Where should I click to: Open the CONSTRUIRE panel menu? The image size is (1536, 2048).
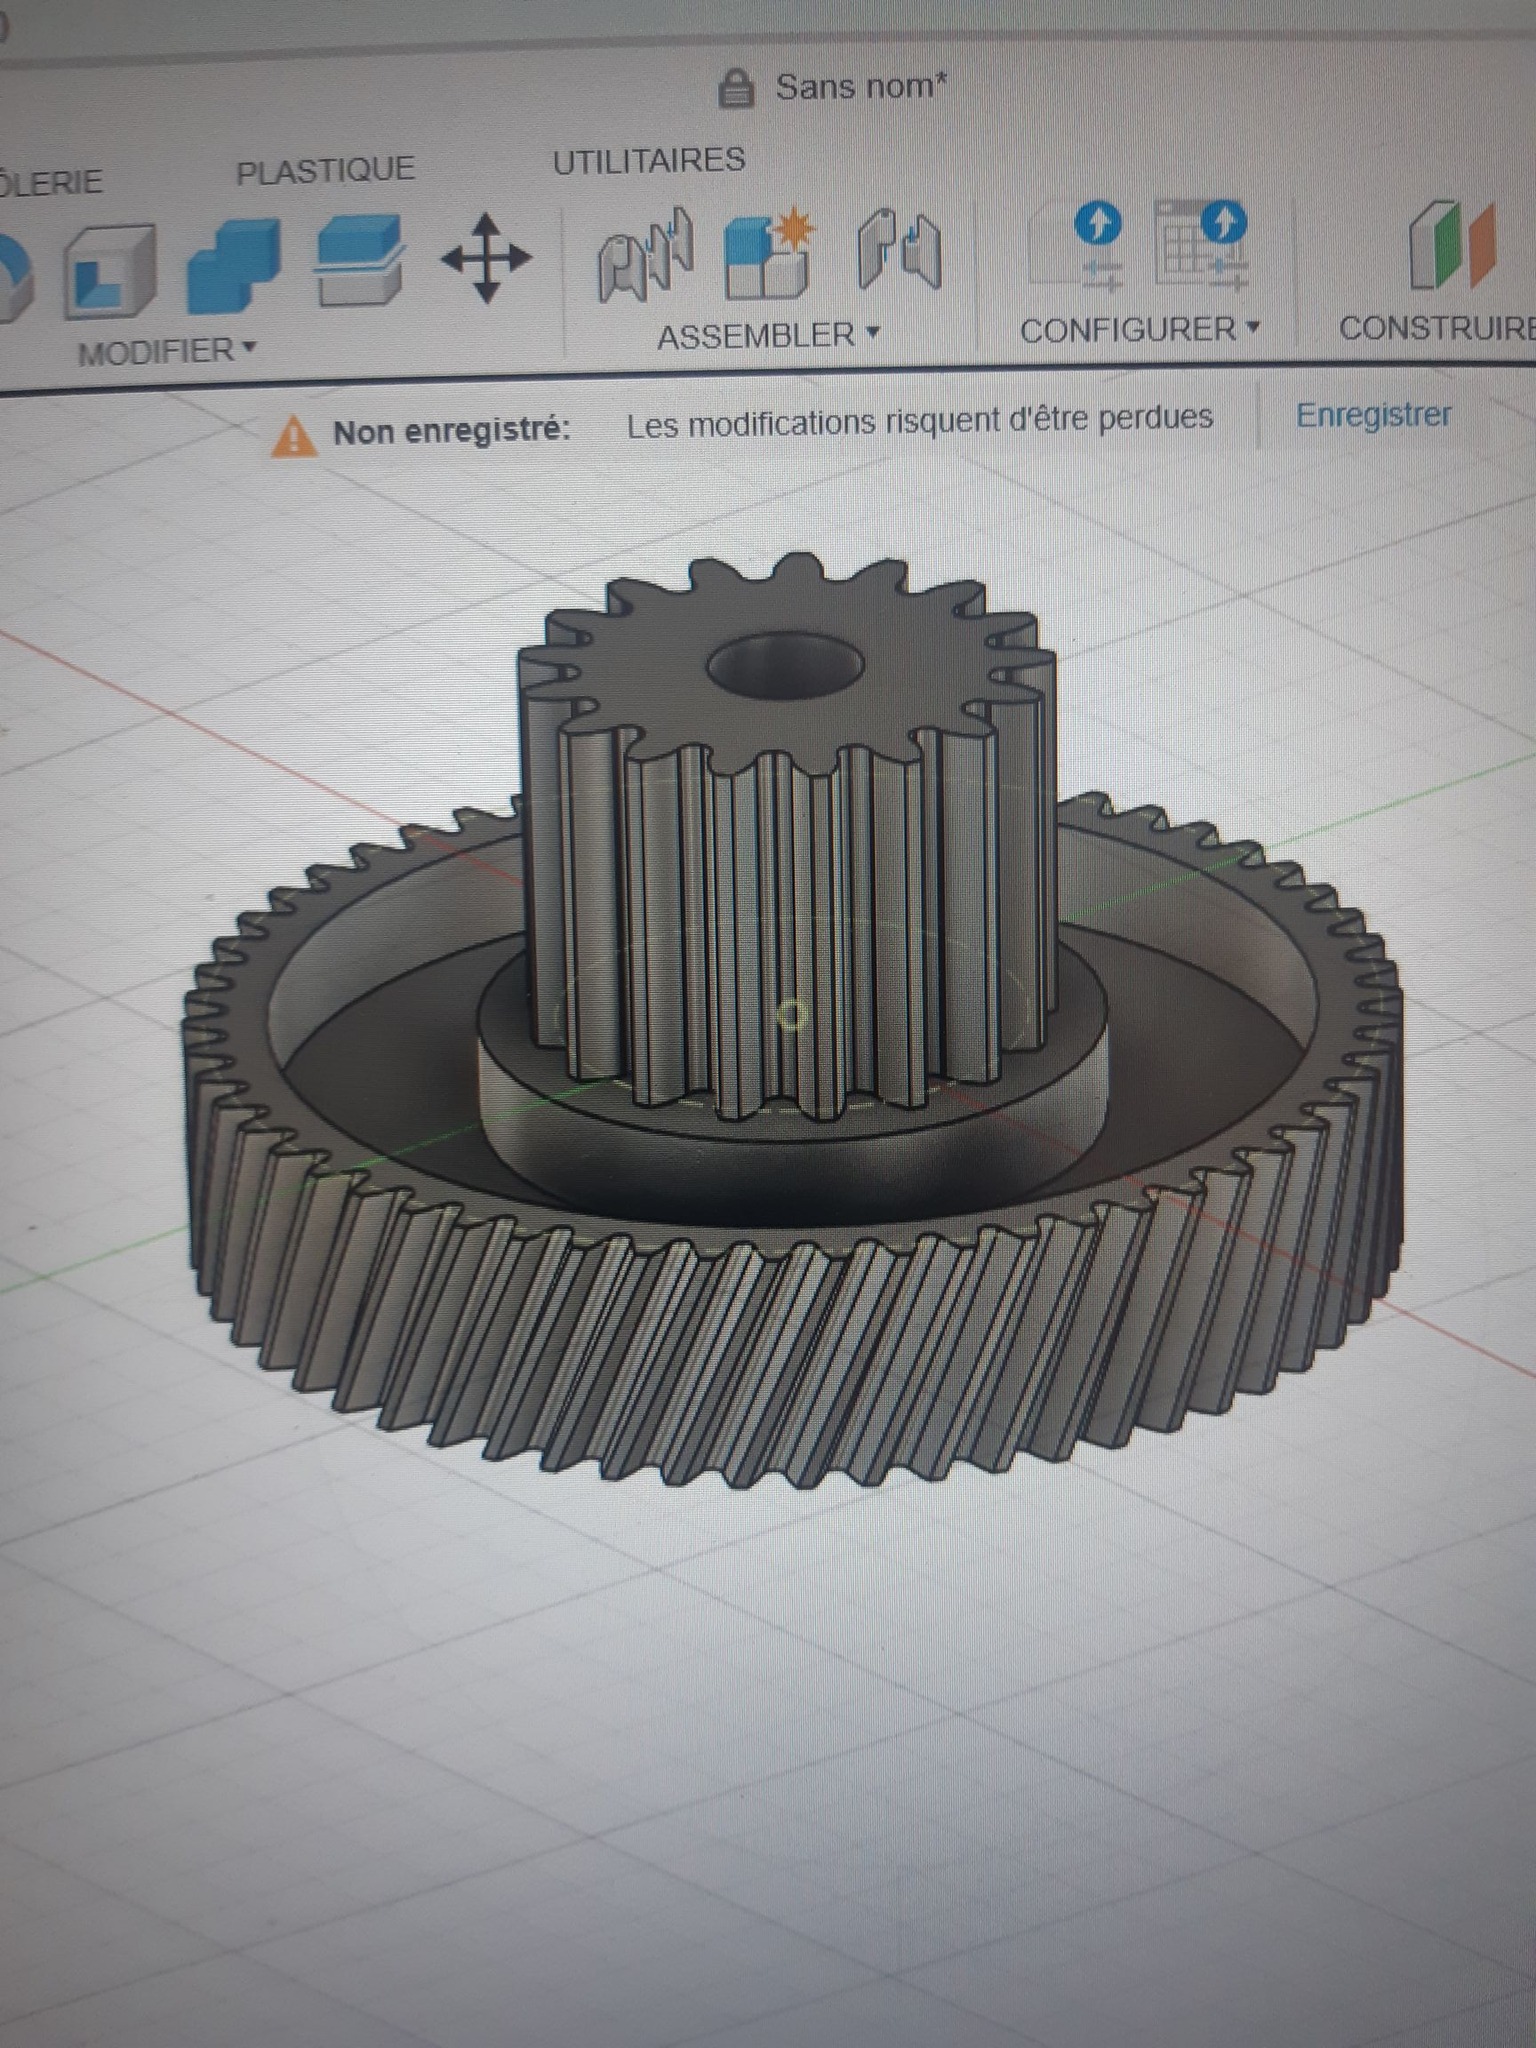pos(1437,327)
